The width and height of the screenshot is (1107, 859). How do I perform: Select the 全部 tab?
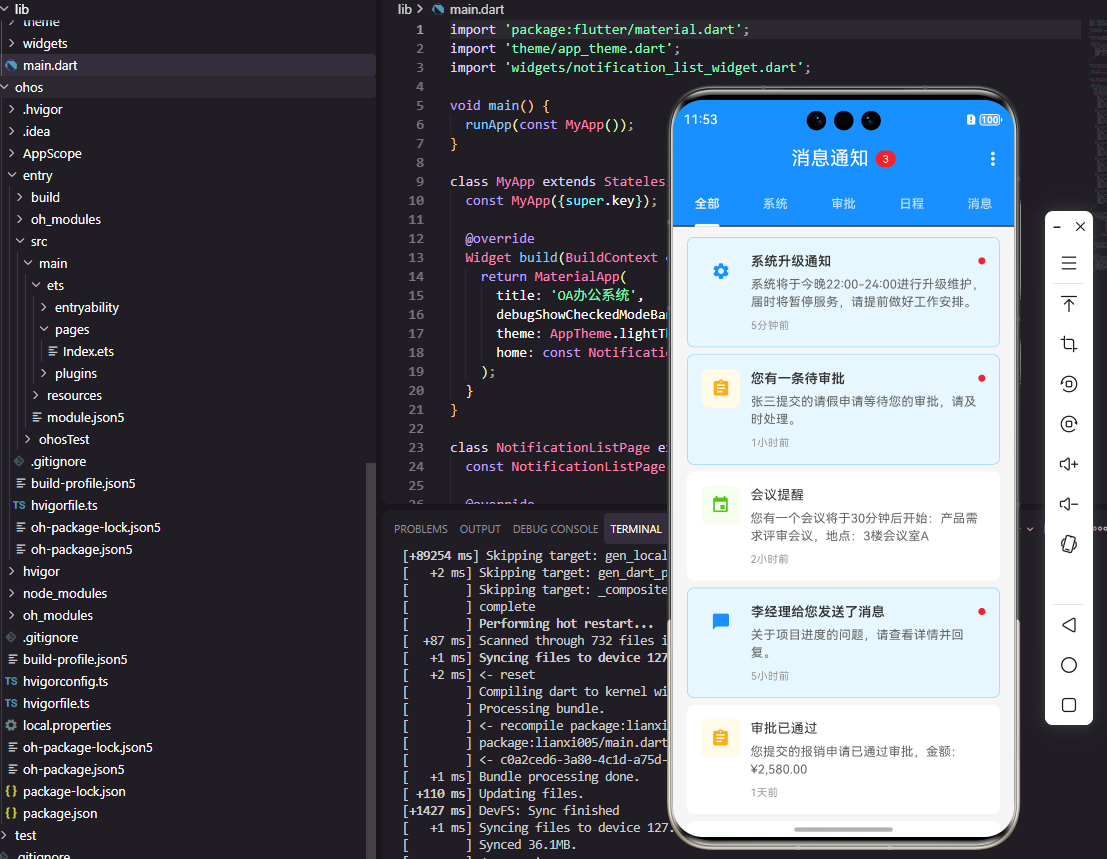[707, 203]
